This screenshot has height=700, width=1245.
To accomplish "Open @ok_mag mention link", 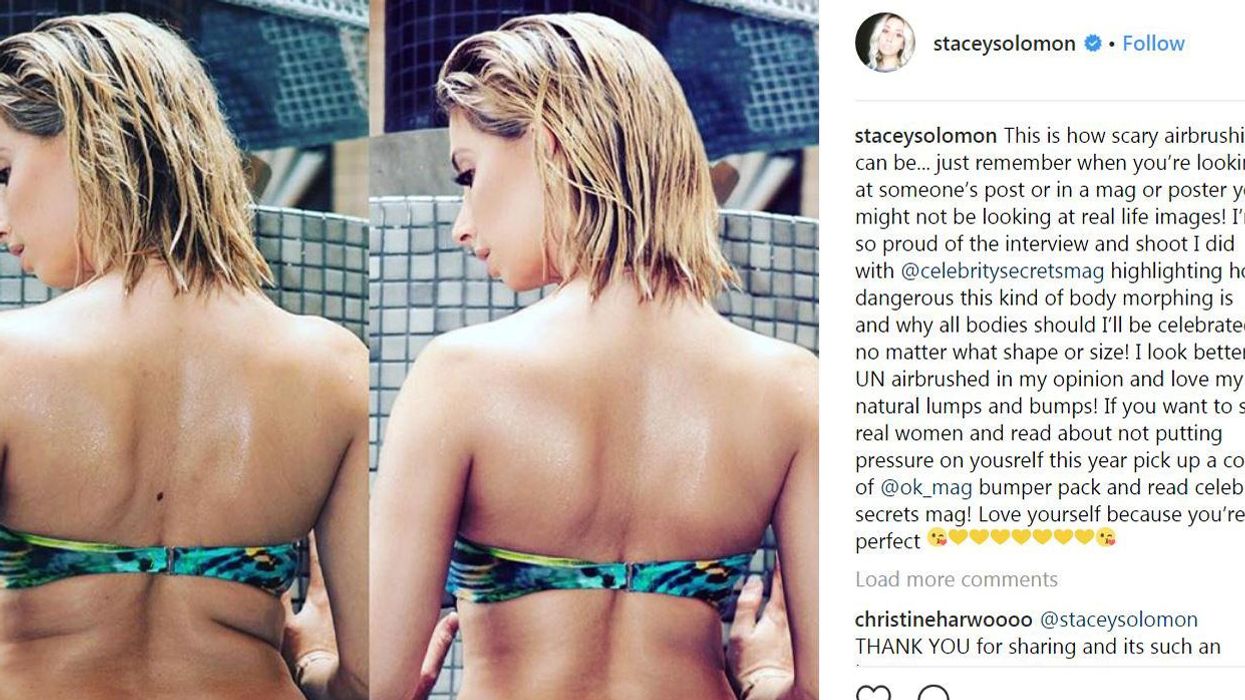I will (926, 487).
